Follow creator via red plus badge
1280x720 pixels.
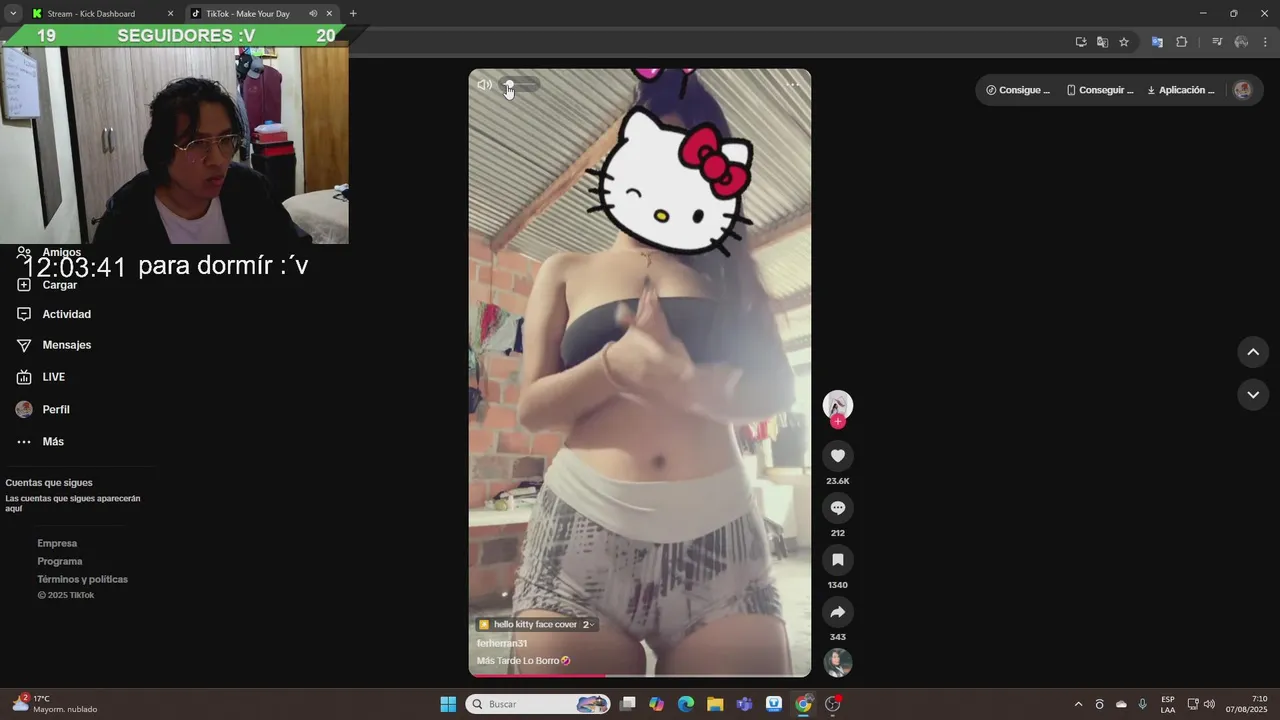[838, 422]
